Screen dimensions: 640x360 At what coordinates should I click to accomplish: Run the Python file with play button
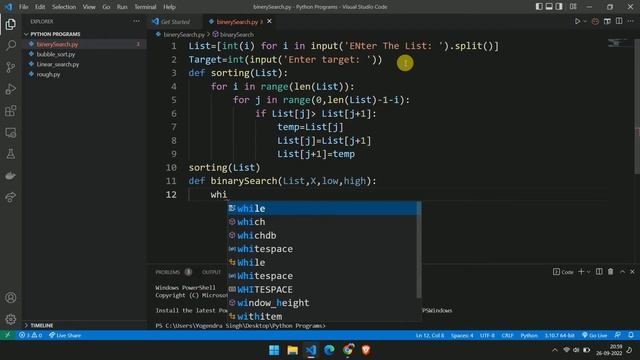click(x=577, y=21)
